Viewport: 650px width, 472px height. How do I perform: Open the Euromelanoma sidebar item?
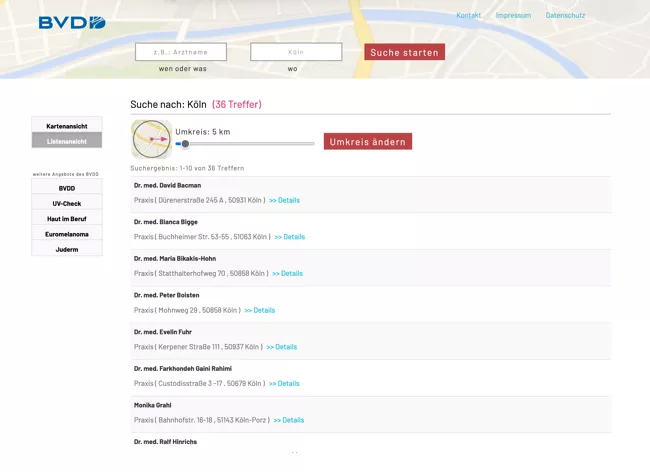(x=67, y=234)
